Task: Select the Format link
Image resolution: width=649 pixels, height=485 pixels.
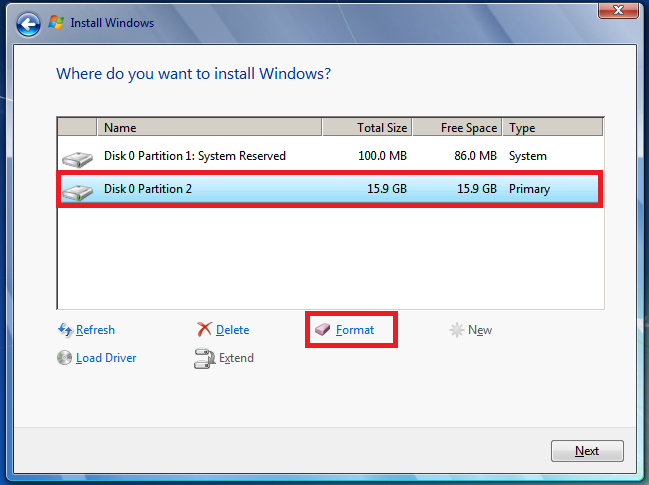Action: point(355,330)
